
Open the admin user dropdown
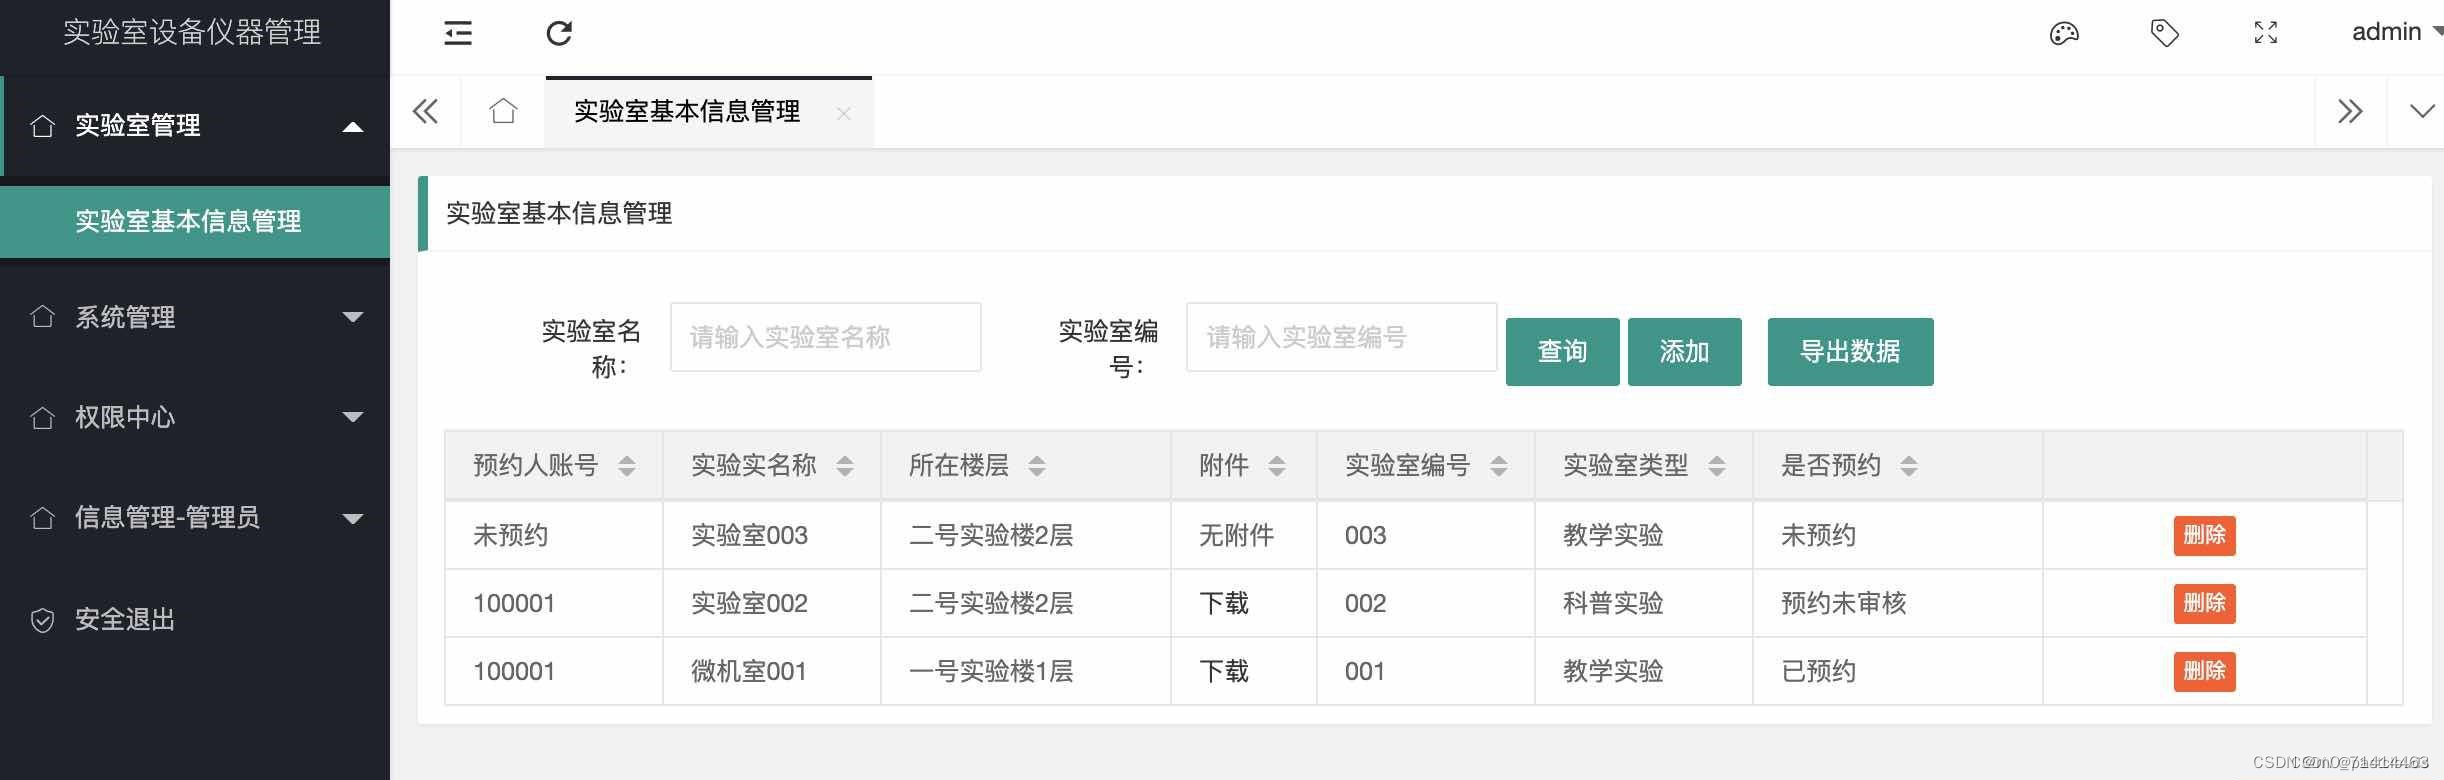pyautogui.click(x=2395, y=32)
